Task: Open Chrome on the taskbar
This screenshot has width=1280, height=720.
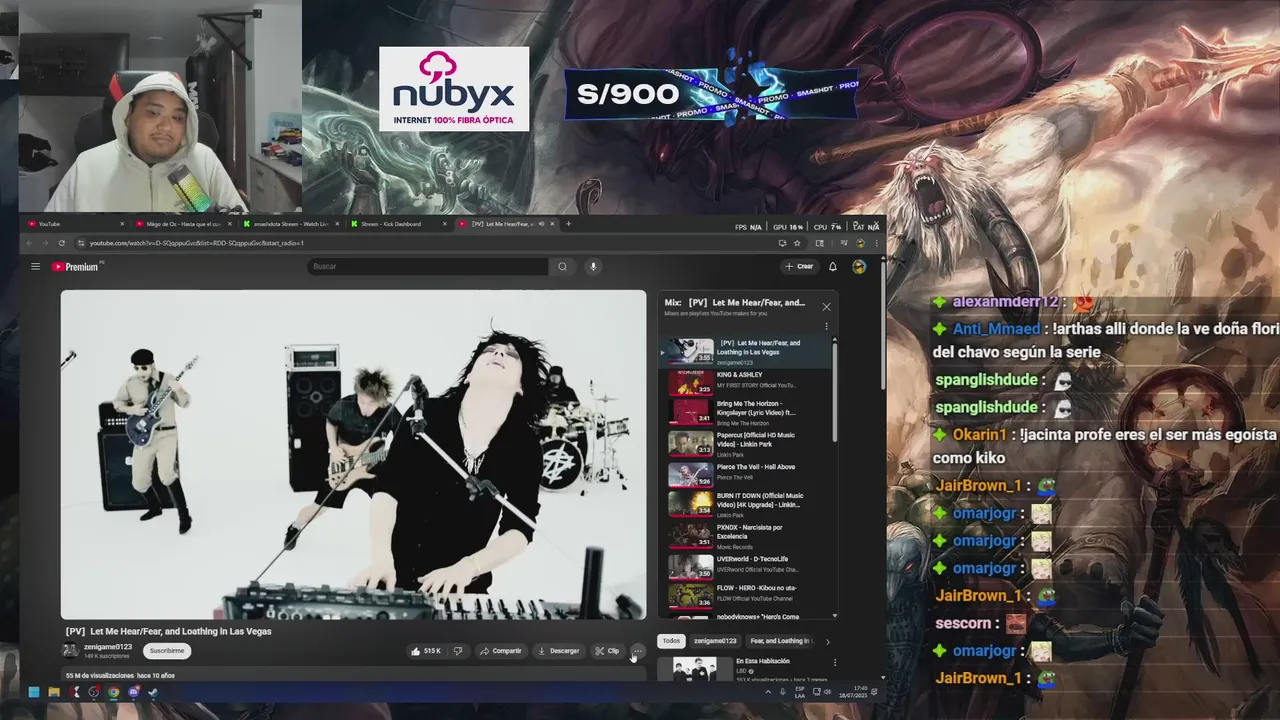Action: 113,692
